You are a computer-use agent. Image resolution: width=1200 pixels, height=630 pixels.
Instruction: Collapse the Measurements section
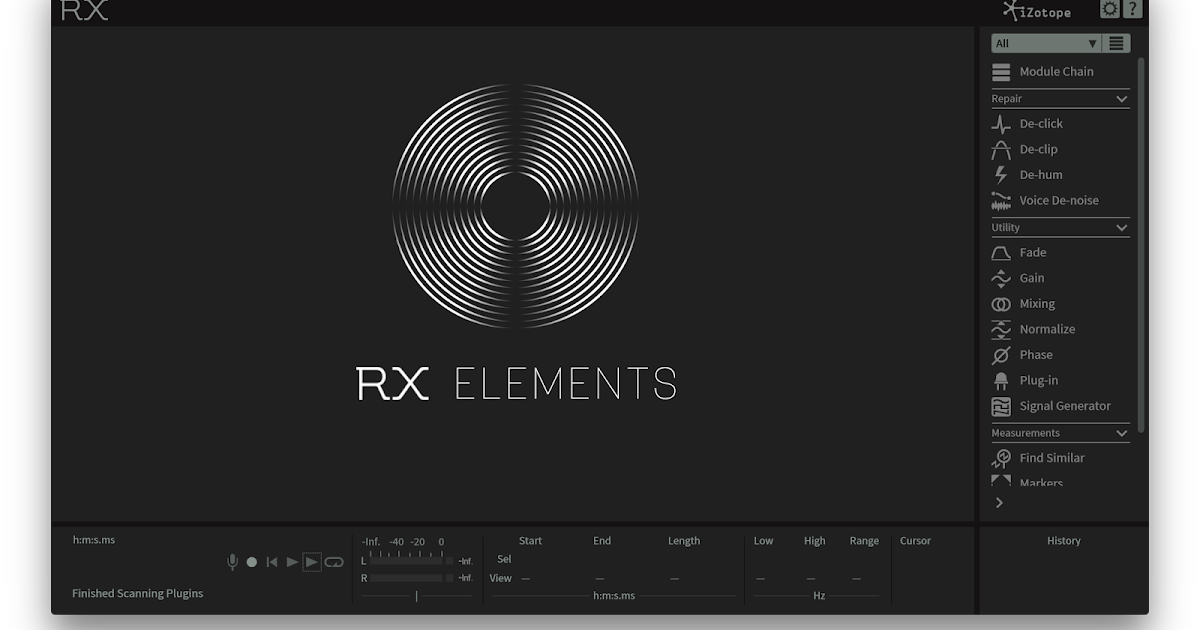pos(1122,433)
